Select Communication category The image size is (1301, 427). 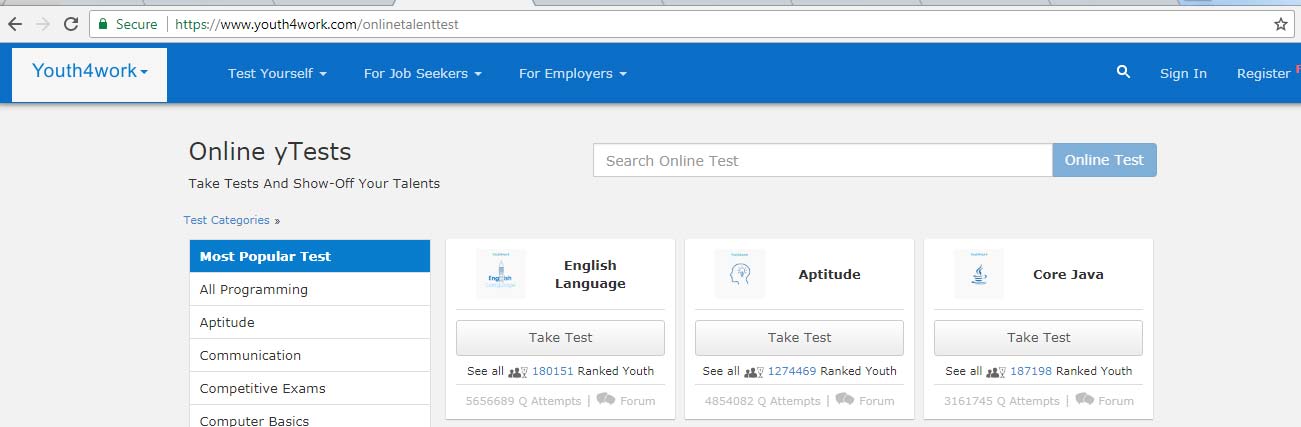[x=310, y=355]
